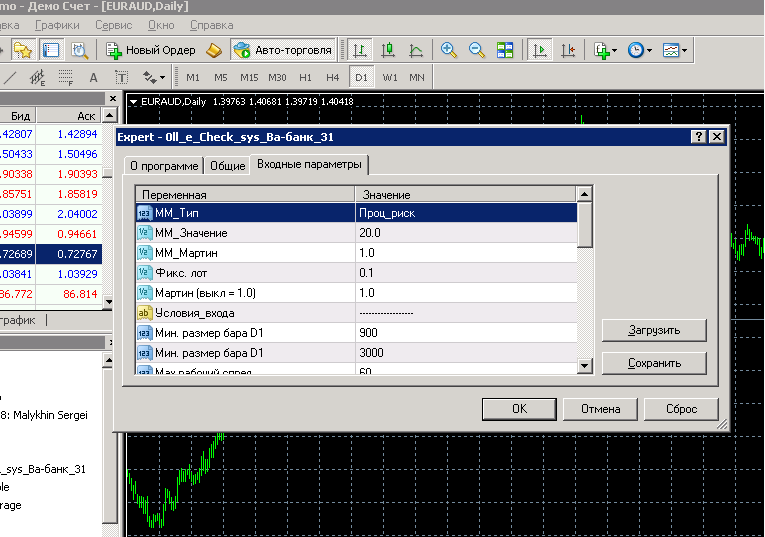The image size is (765, 537).
Task: Open the indicators list dropdown
Action: [605, 50]
